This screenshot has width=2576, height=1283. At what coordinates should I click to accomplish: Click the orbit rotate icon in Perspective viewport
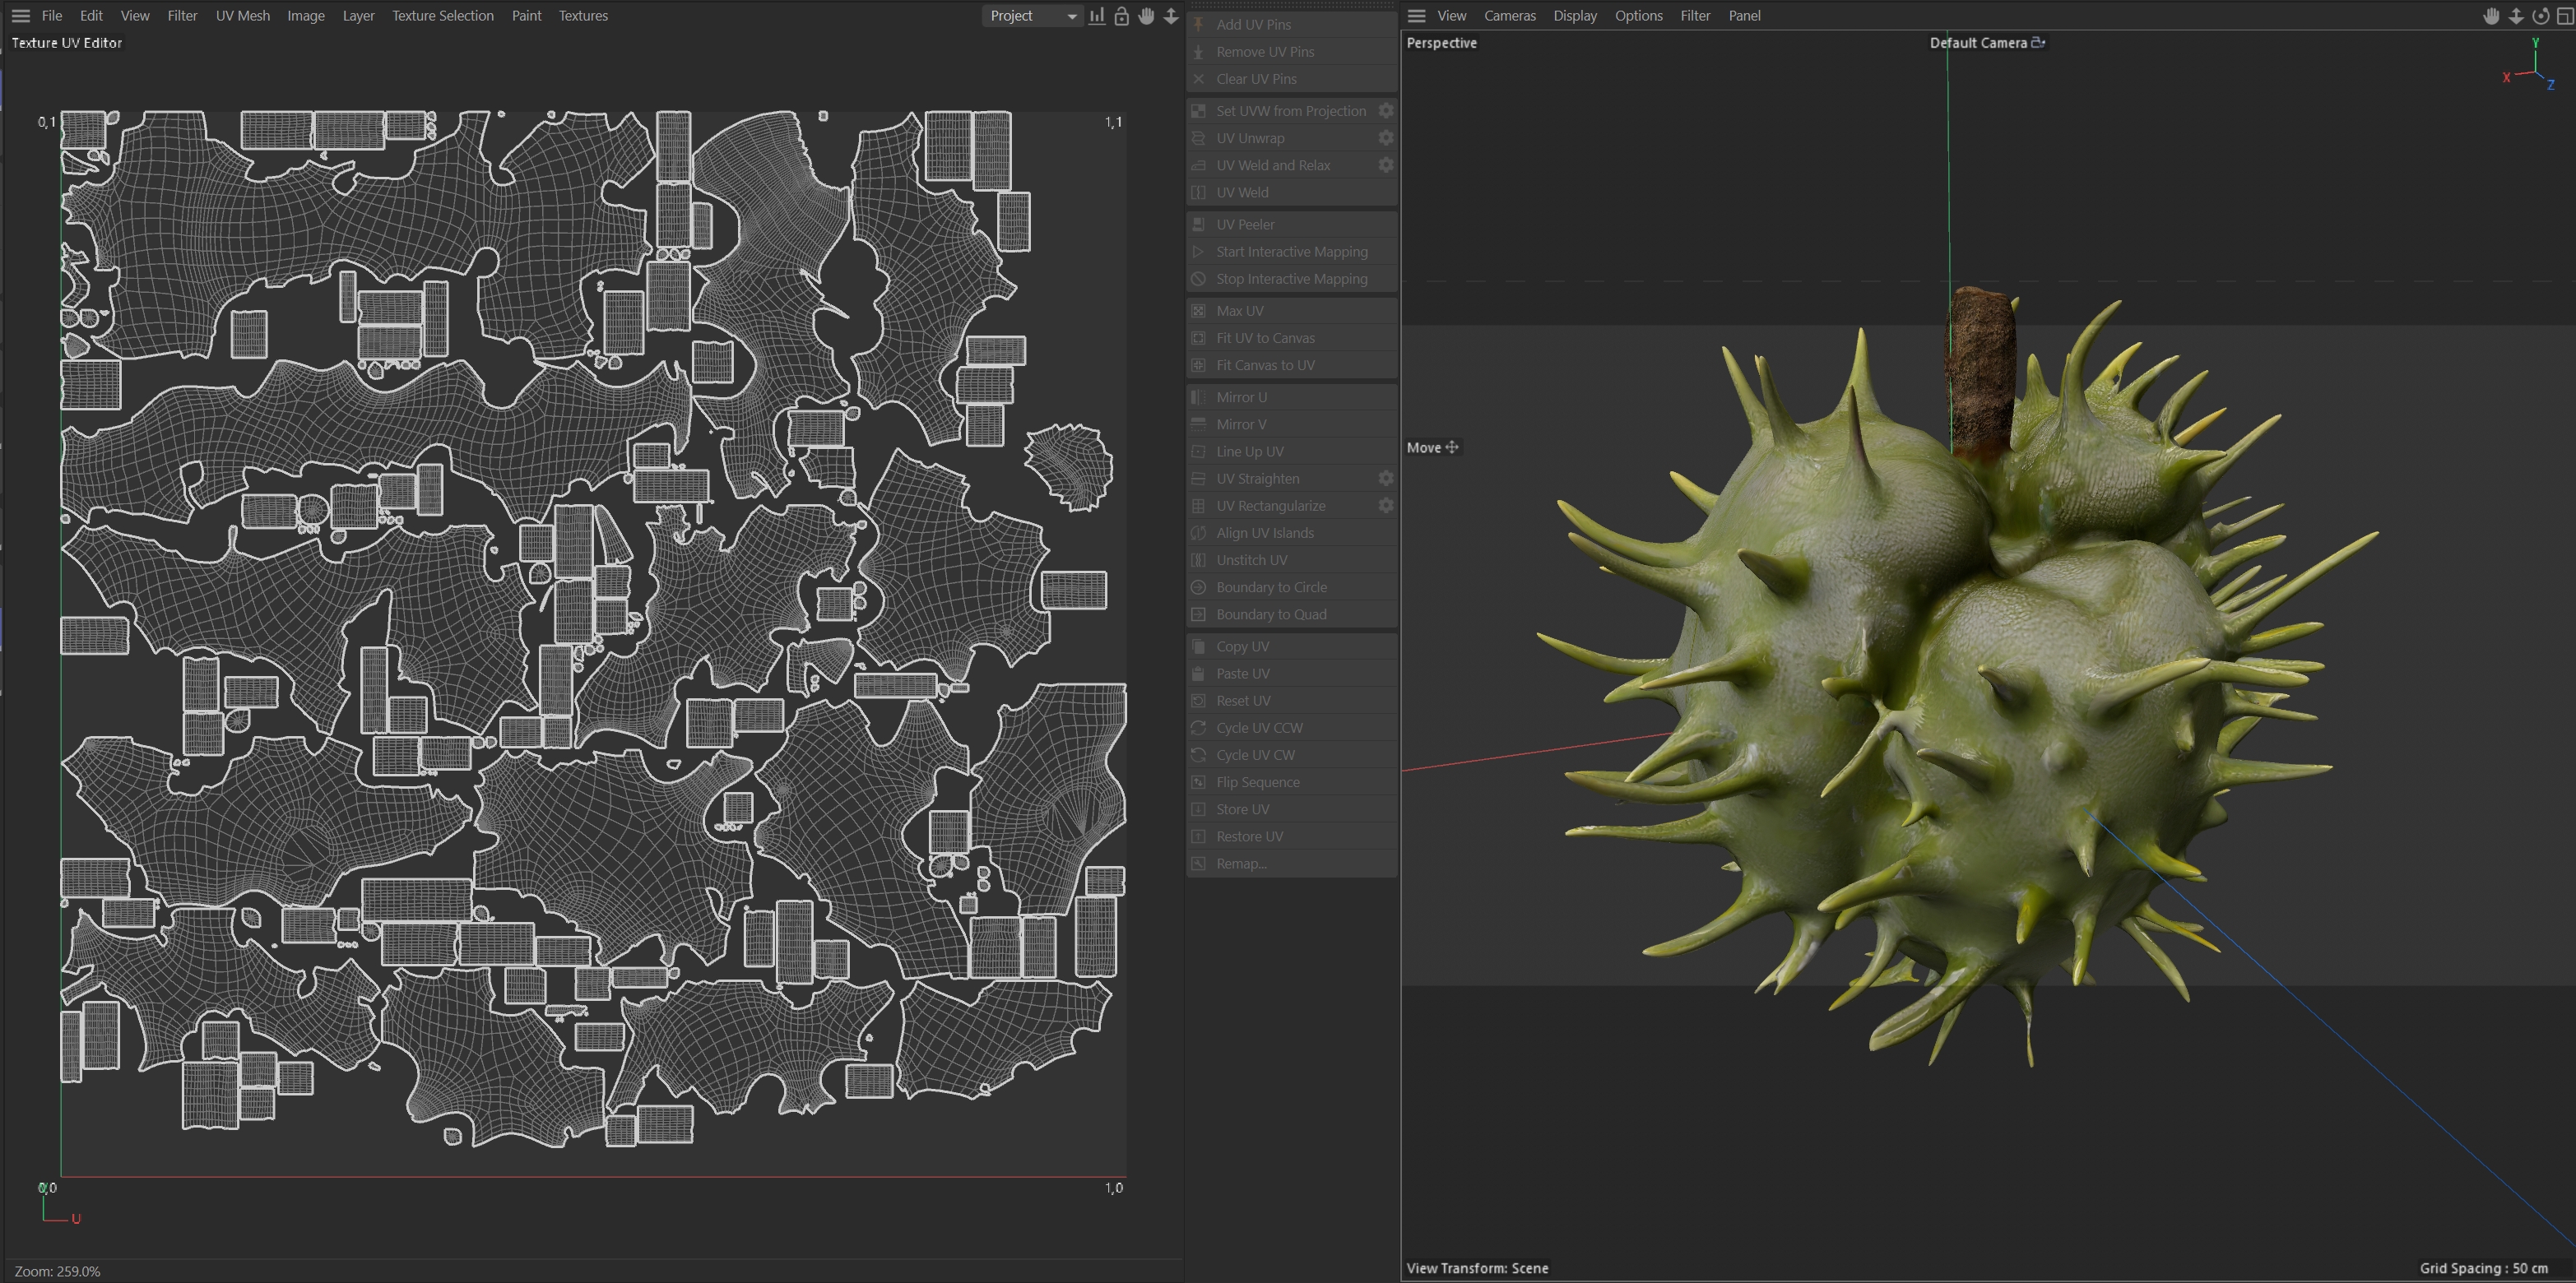(2540, 16)
